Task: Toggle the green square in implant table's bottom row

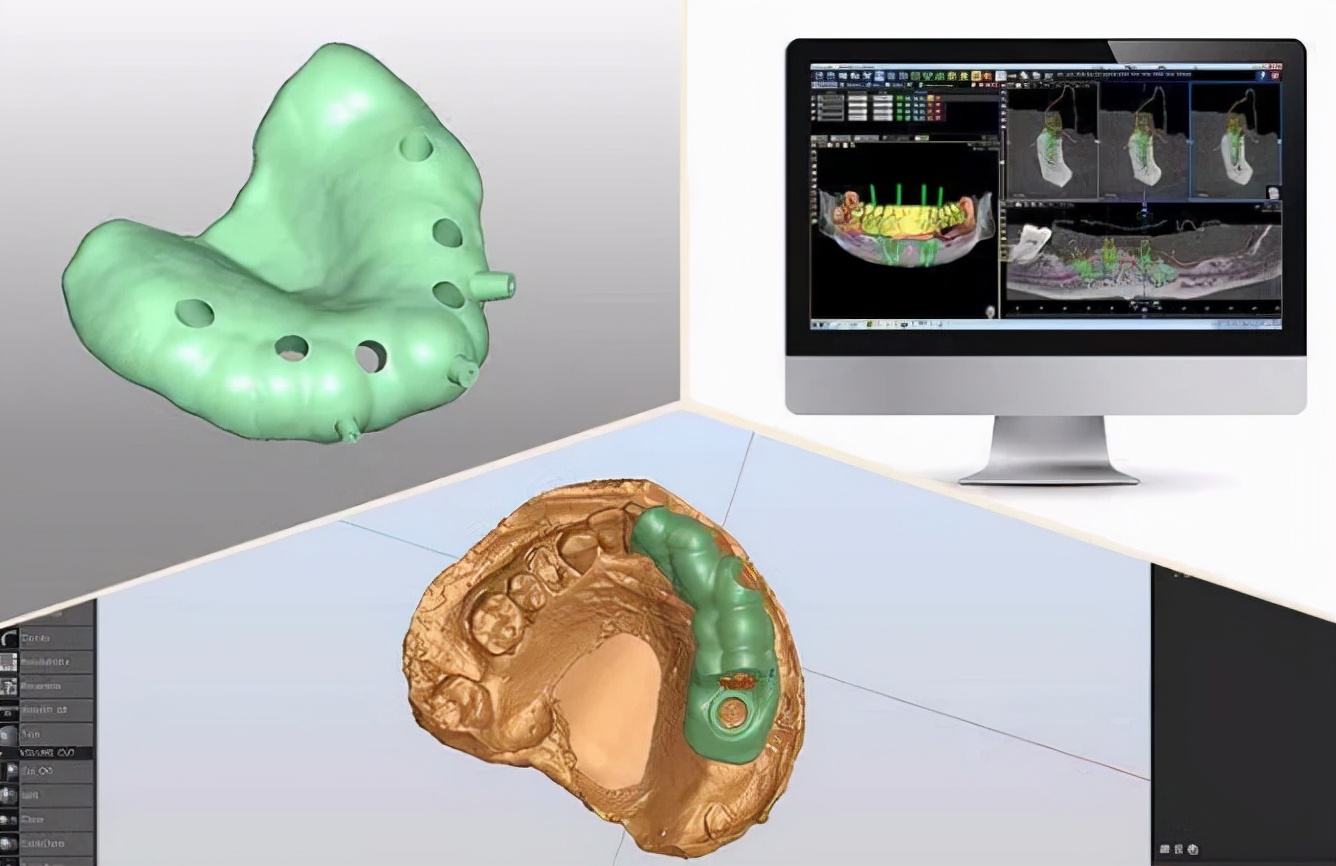Action: coord(901,118)
